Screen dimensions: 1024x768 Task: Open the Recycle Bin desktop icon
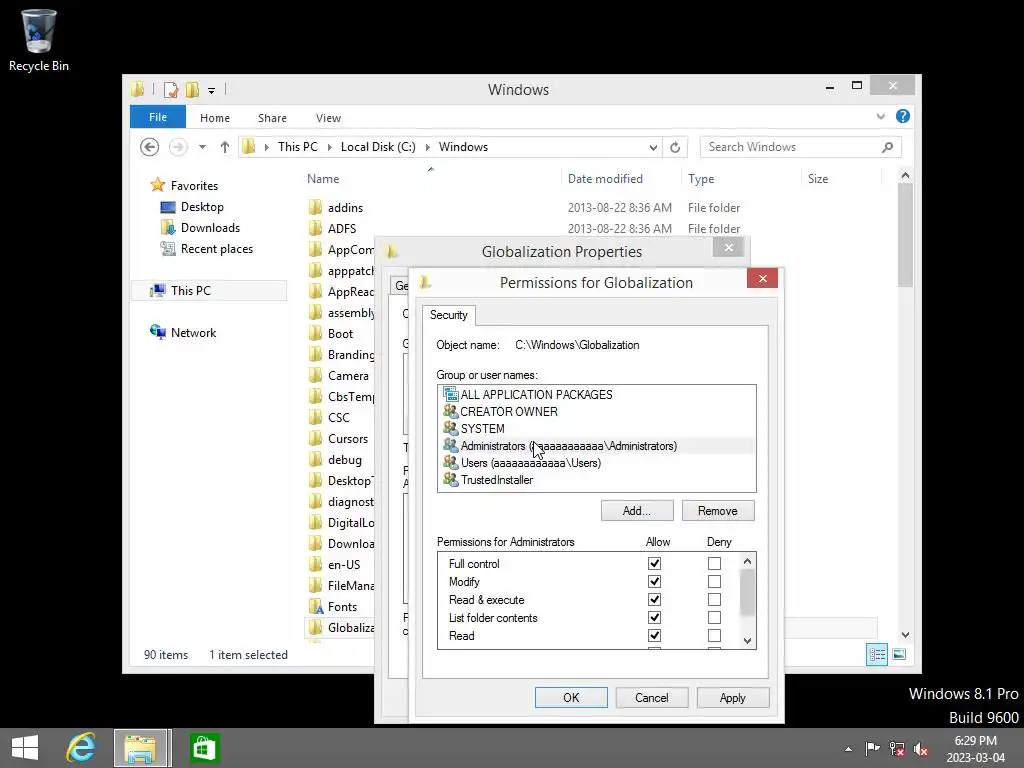39,40
